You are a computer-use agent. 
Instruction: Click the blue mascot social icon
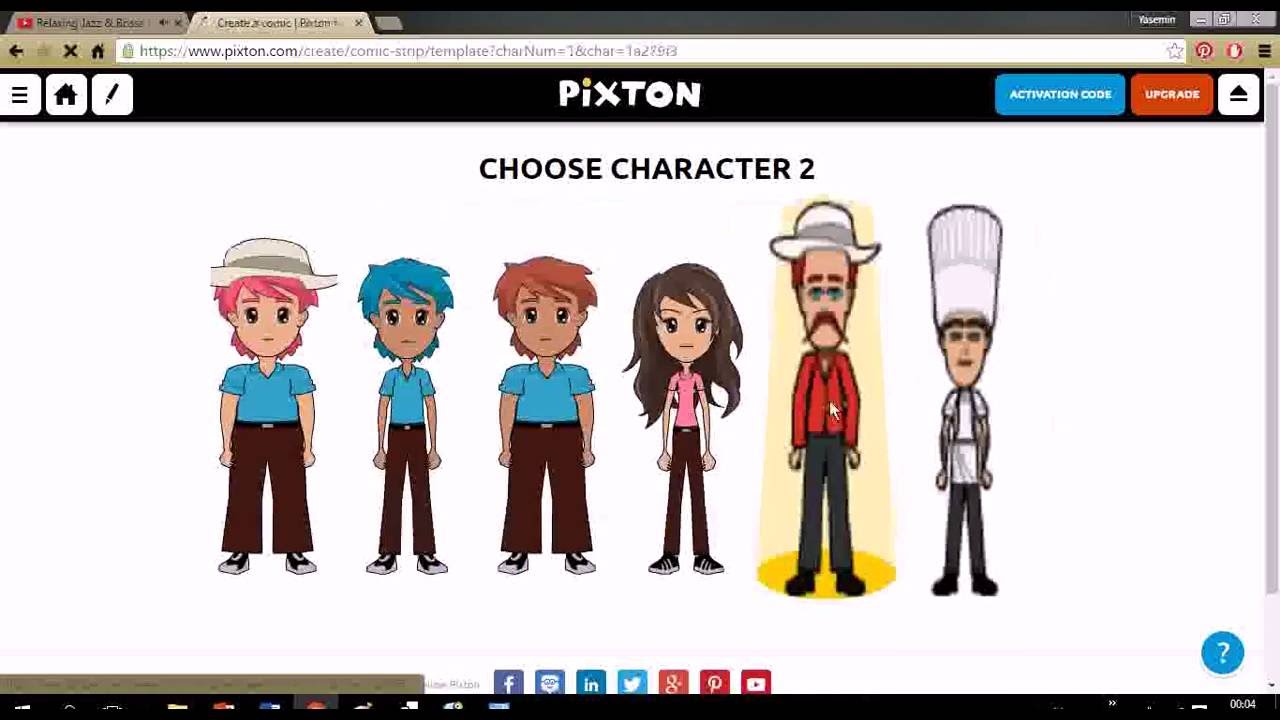point(550,683)
